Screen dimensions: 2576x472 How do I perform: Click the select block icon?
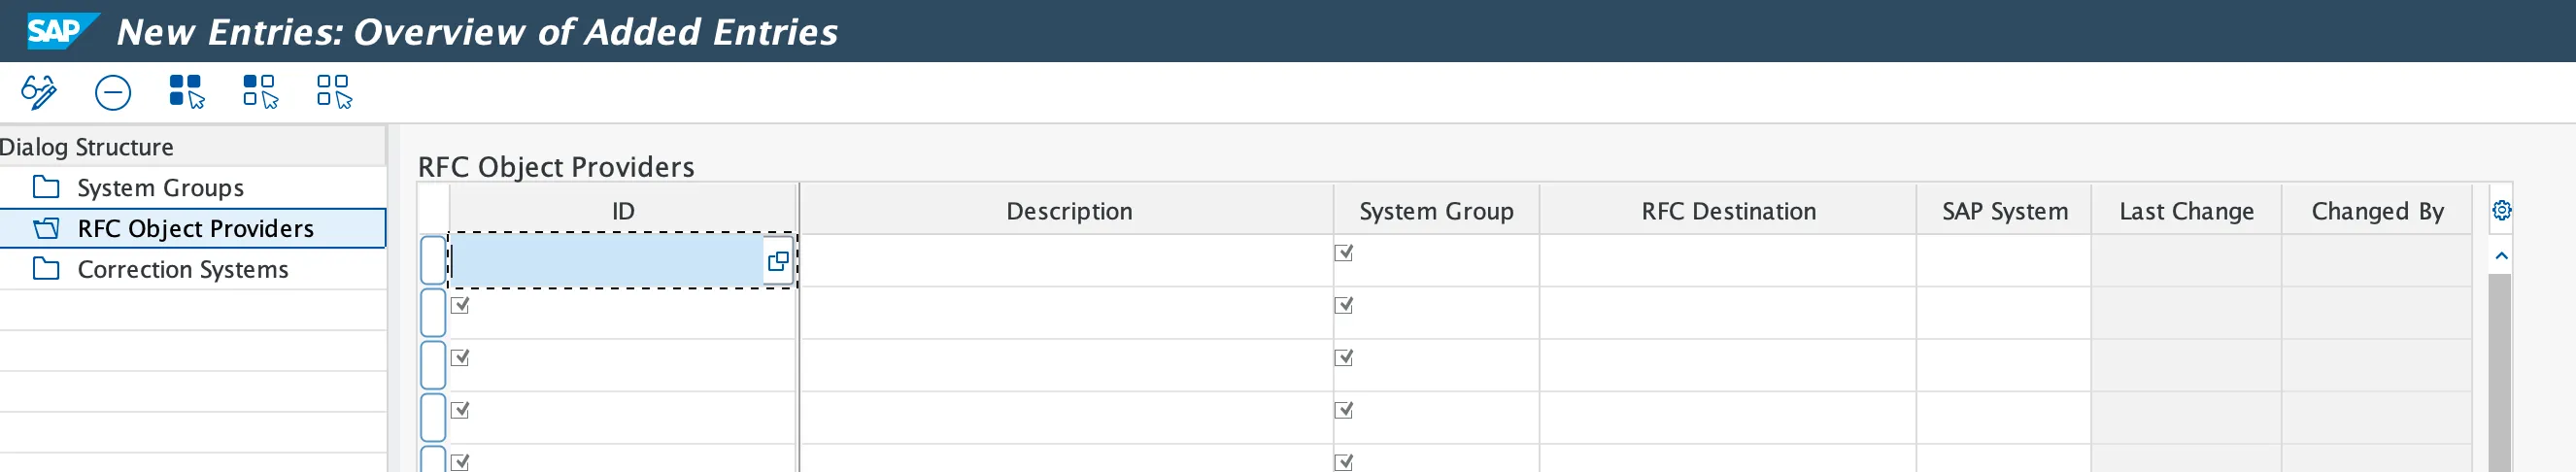(260, 92)
